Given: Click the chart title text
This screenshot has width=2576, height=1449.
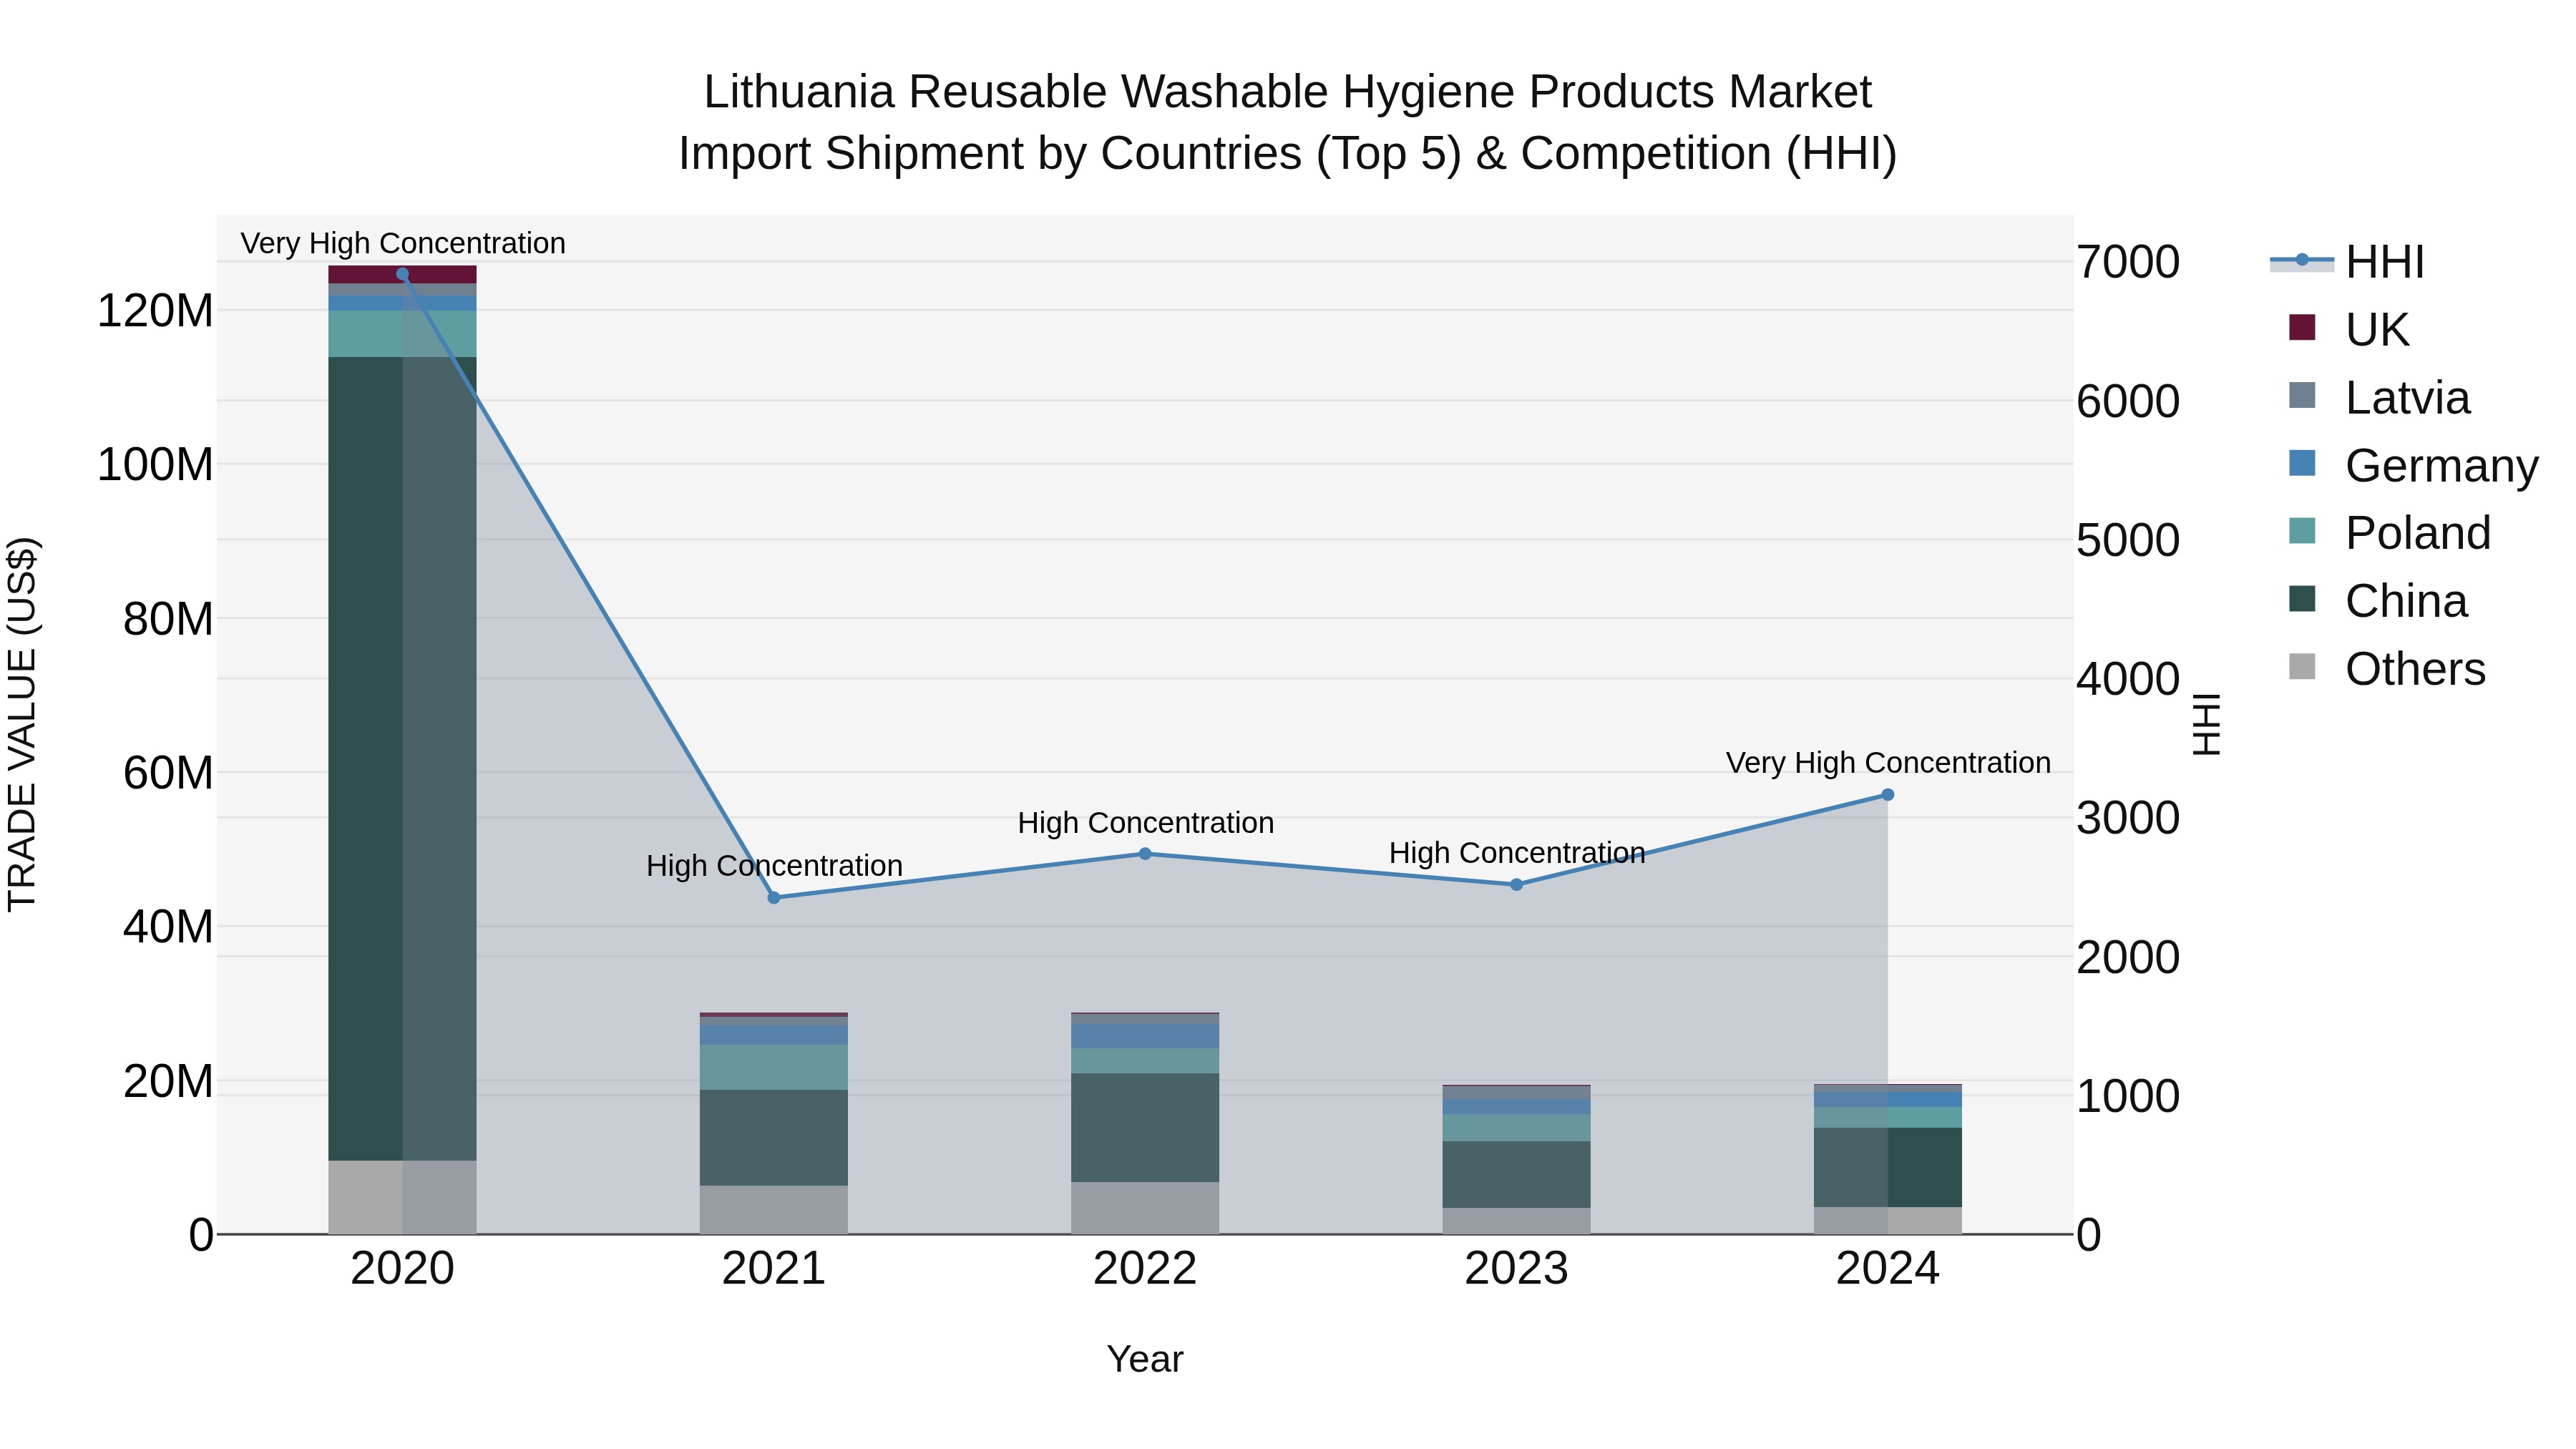Looking at the screenshot, I should click(x=1287, y=122).
